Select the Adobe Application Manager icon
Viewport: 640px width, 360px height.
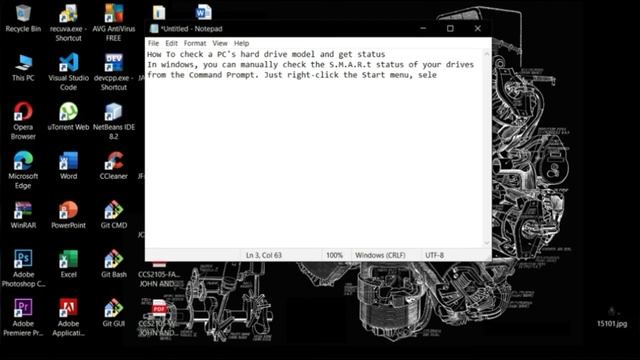(68, 318)
